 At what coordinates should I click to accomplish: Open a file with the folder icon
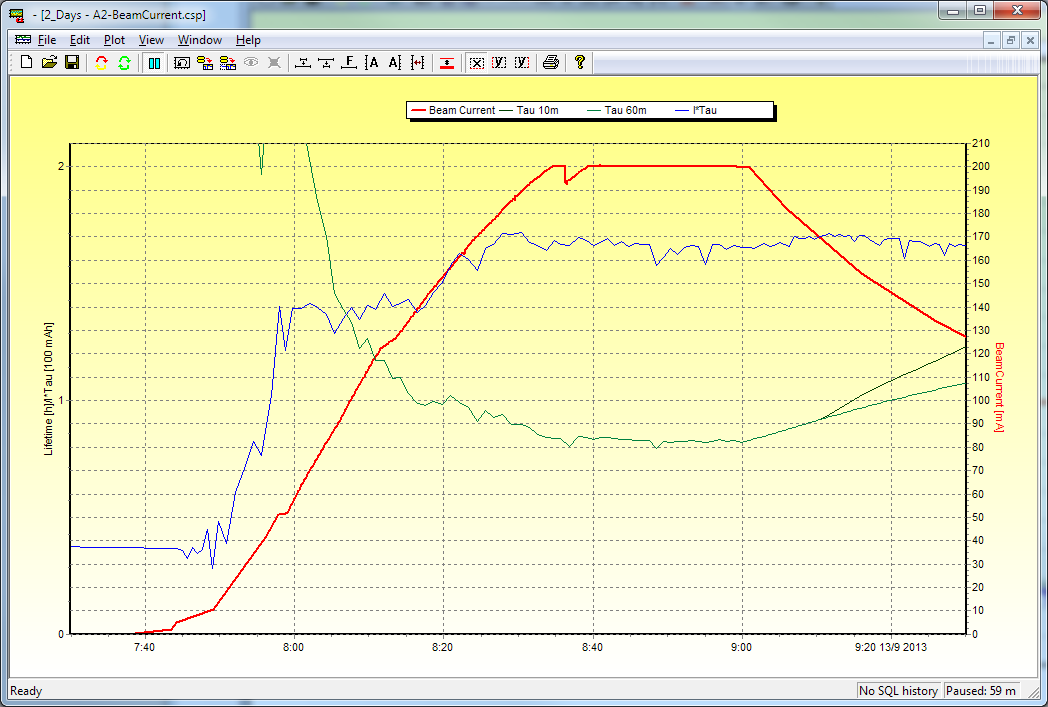coord(49,62)
